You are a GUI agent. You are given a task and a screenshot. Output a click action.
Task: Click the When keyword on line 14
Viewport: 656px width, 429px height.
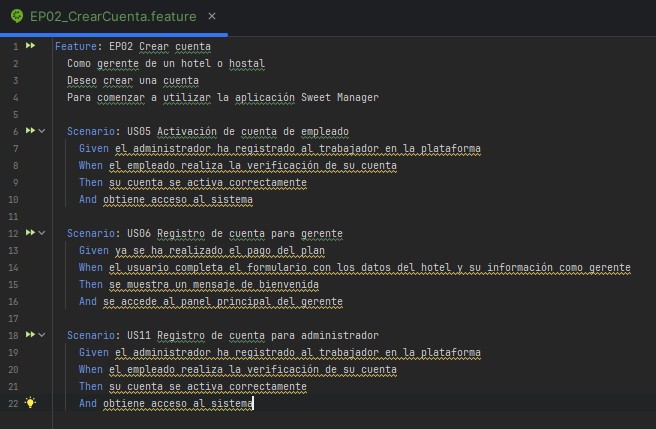point(91,267)
